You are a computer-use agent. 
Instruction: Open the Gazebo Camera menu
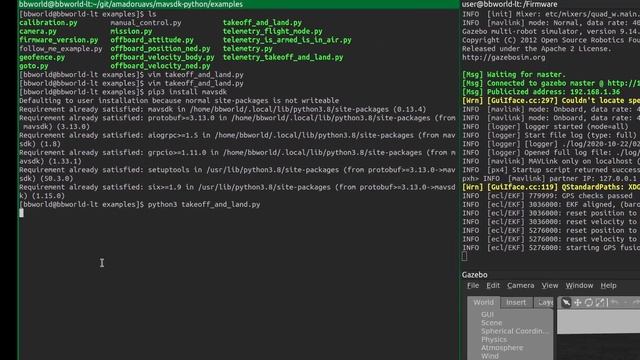coord(520,286)
